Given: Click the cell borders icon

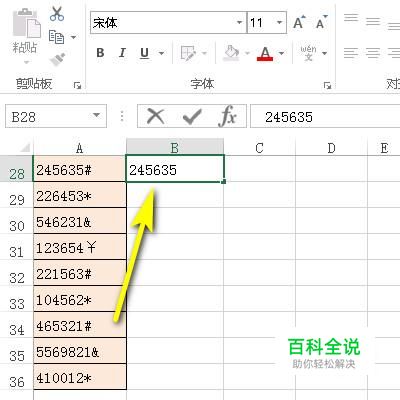Looking at the screenshot, I should point(188,53).
